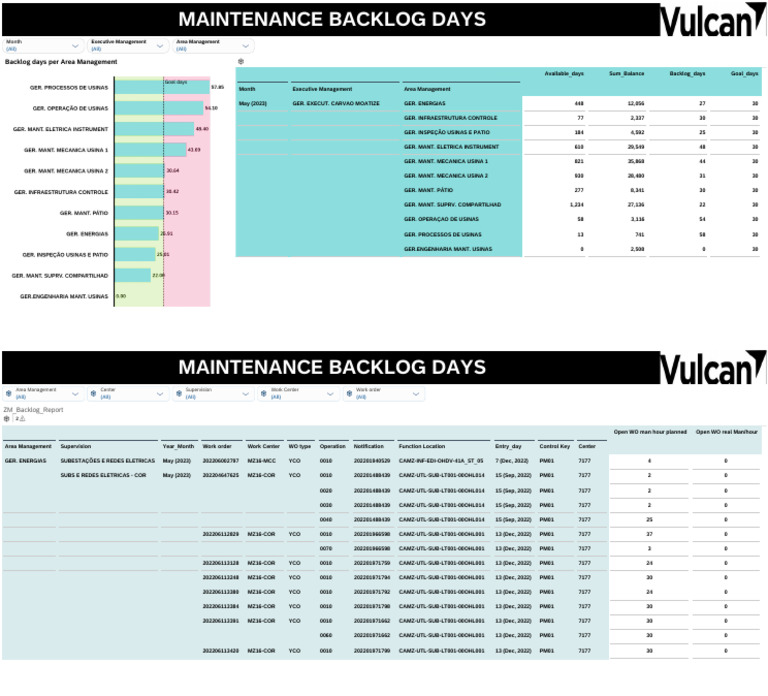Click work order 202206002797 cell
This screenshot has width=768, height=696.
(220, 461)
